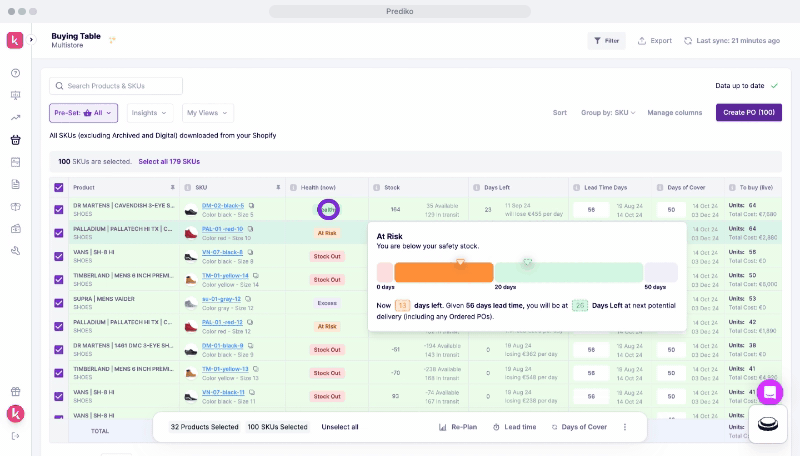Copy SKU icon next to DM-02-black-5
The height and width of the screenshot is (456, 800).
pyautogui.click(x=252, y=206)
